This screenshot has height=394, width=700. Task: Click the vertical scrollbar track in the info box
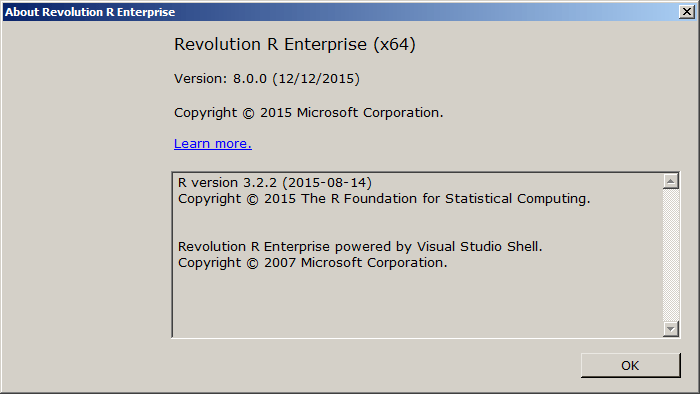[671, 255]
